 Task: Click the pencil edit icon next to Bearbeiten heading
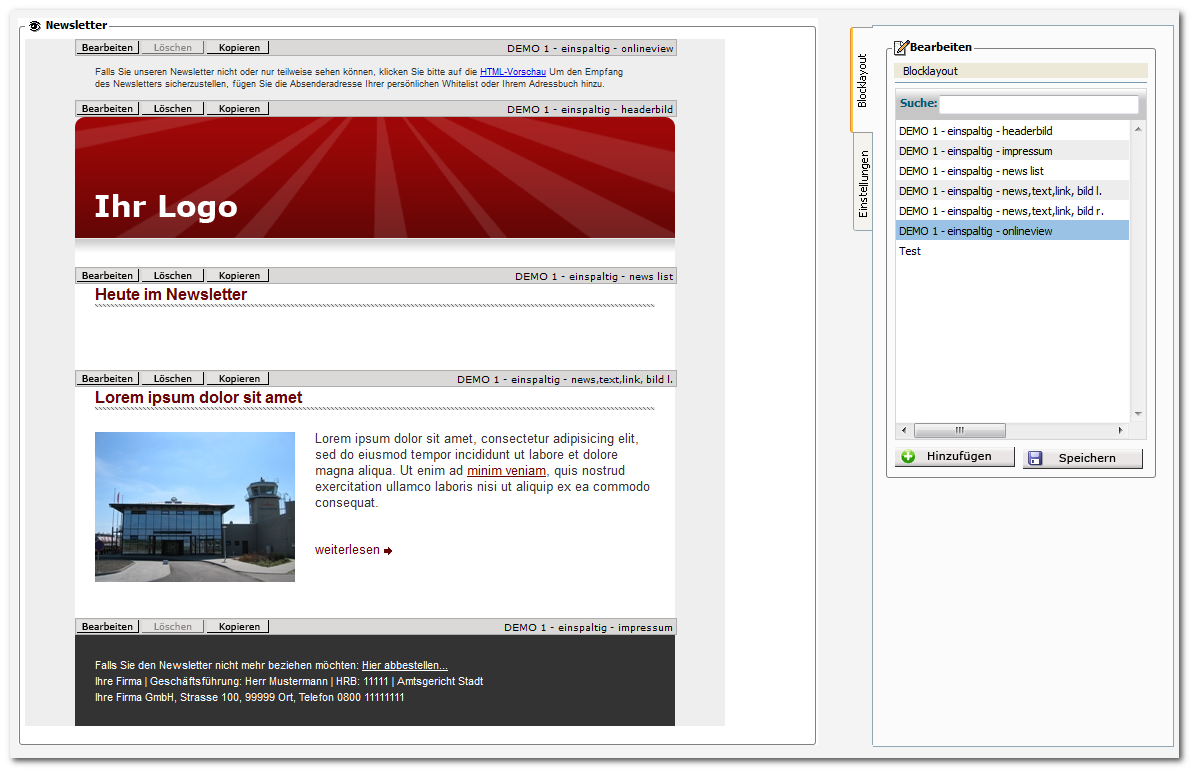[x=901, y=48]
